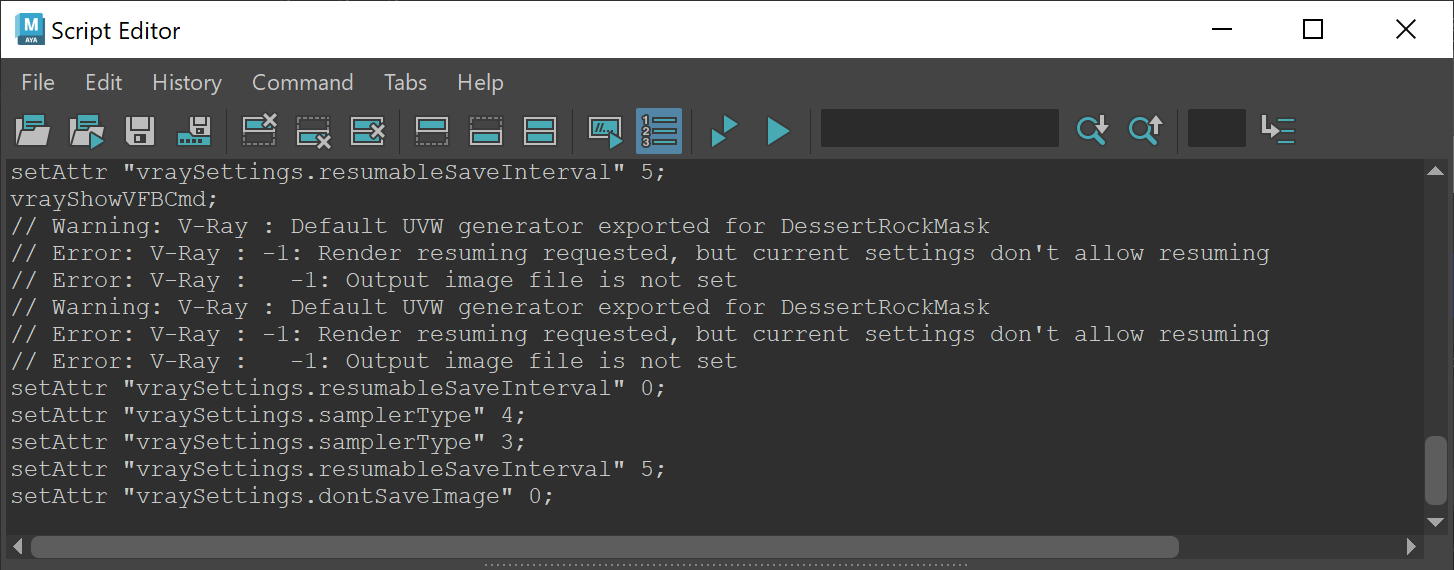Click the vrayShowVFBCmd; line

coord(114,199)
